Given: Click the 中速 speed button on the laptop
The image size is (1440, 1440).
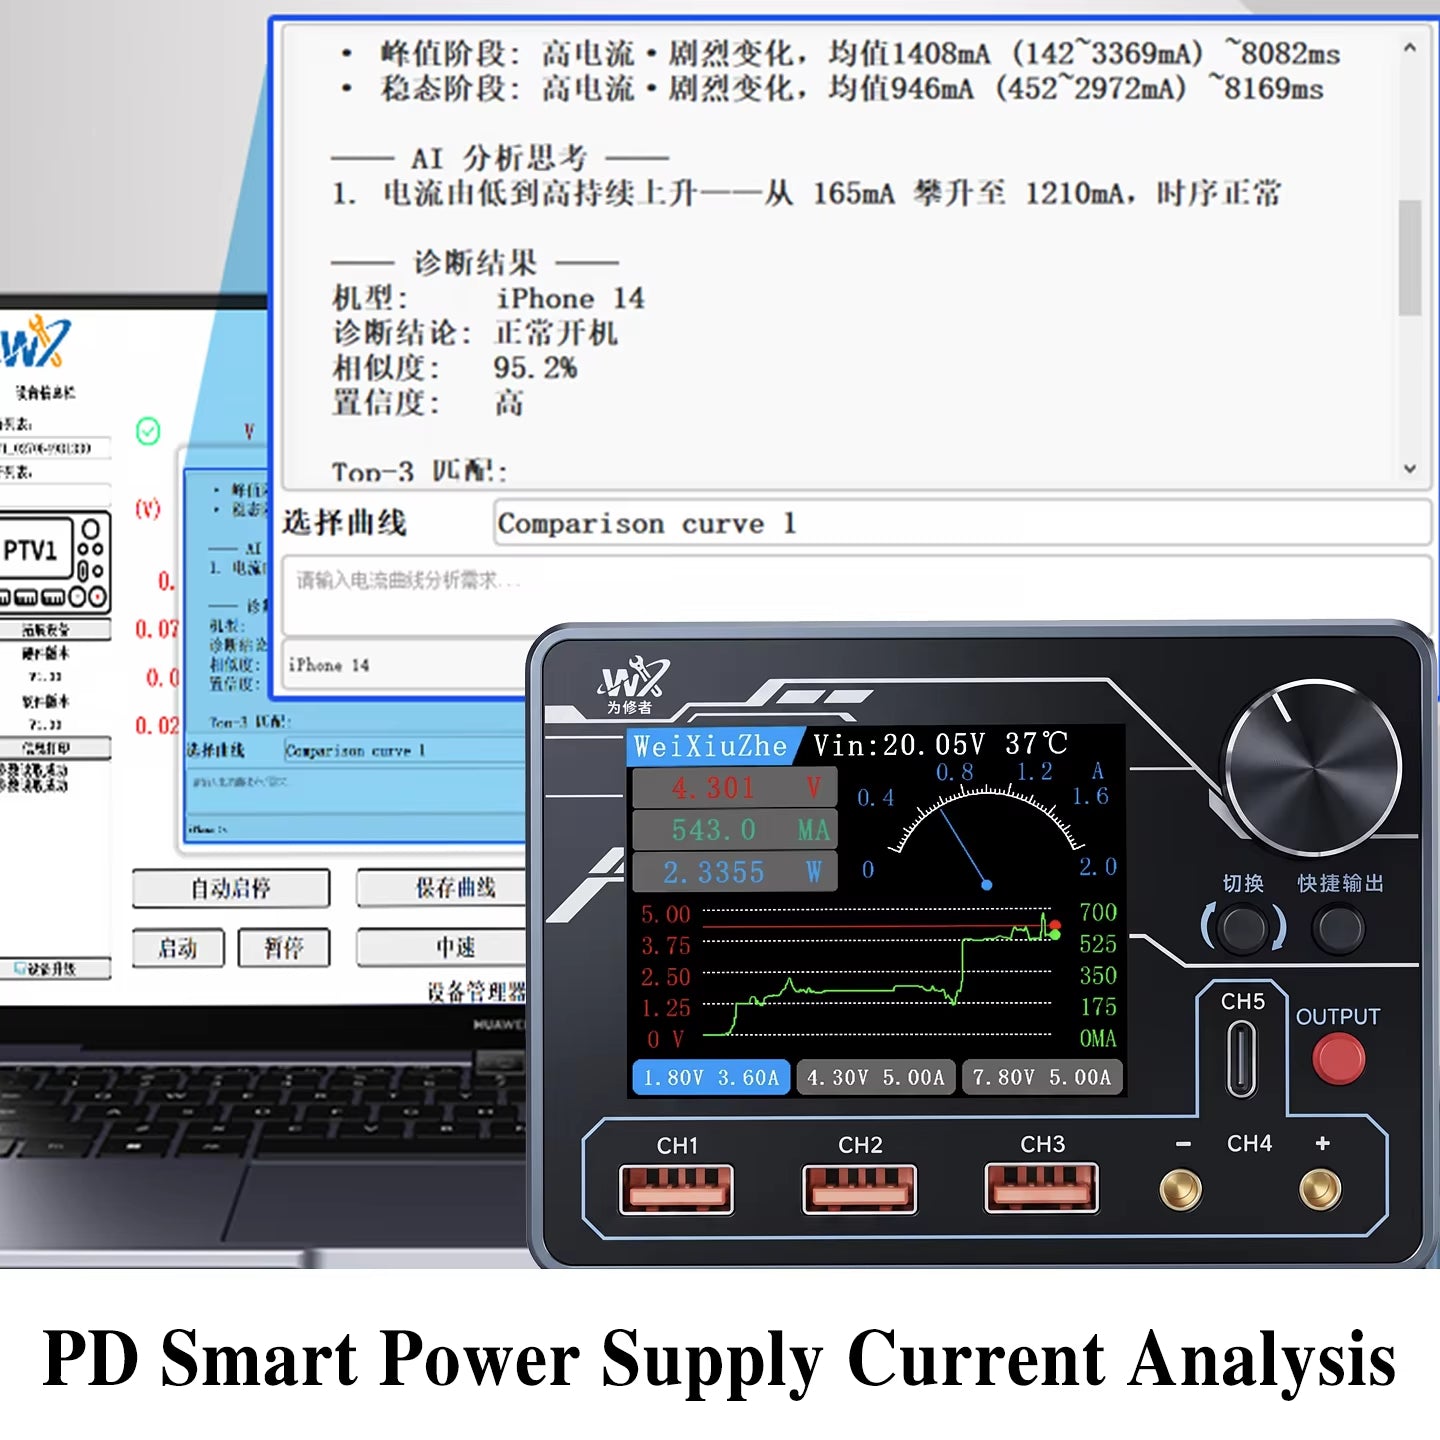Looking at the screenshot, I should pyautogui.click(x=442, y=947).
